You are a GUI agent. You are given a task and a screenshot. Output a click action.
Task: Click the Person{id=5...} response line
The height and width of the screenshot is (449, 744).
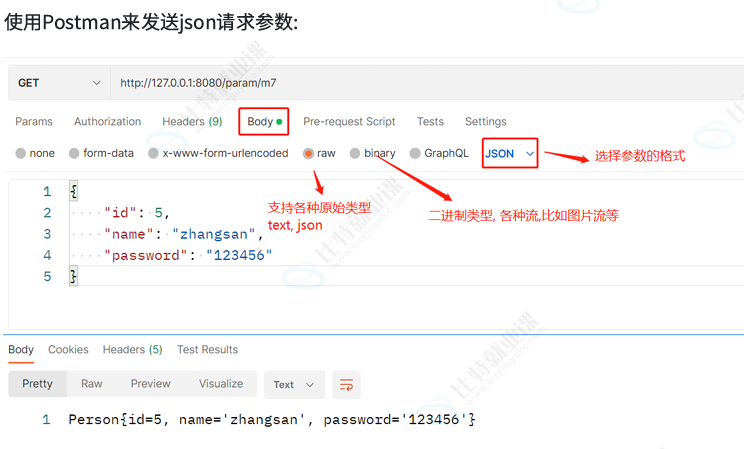(x=272, y=420)
